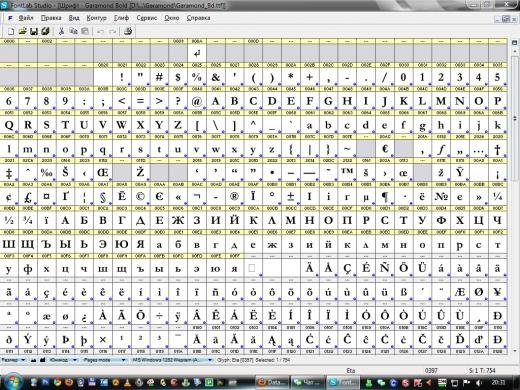Screen dimensions: 520x390
Task: Select the Euro € glyph cell
Action: (385, 149)
